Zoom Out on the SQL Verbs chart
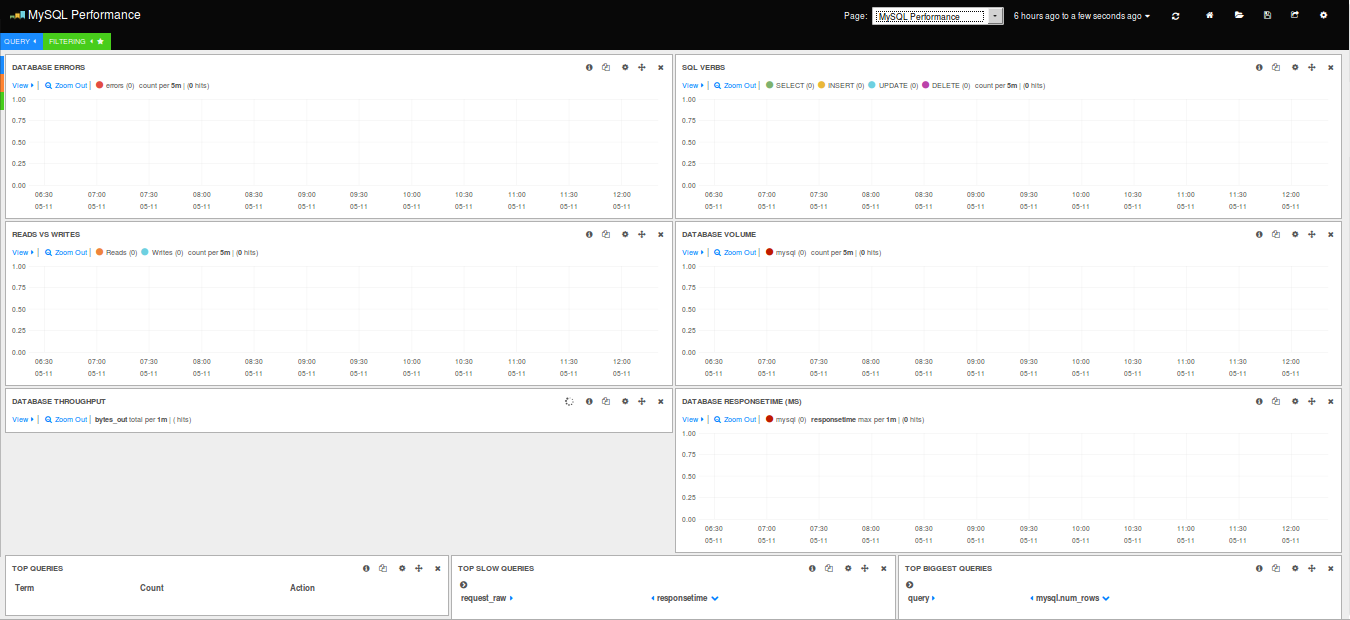The image size is (1350, 620). coord(735,86)
